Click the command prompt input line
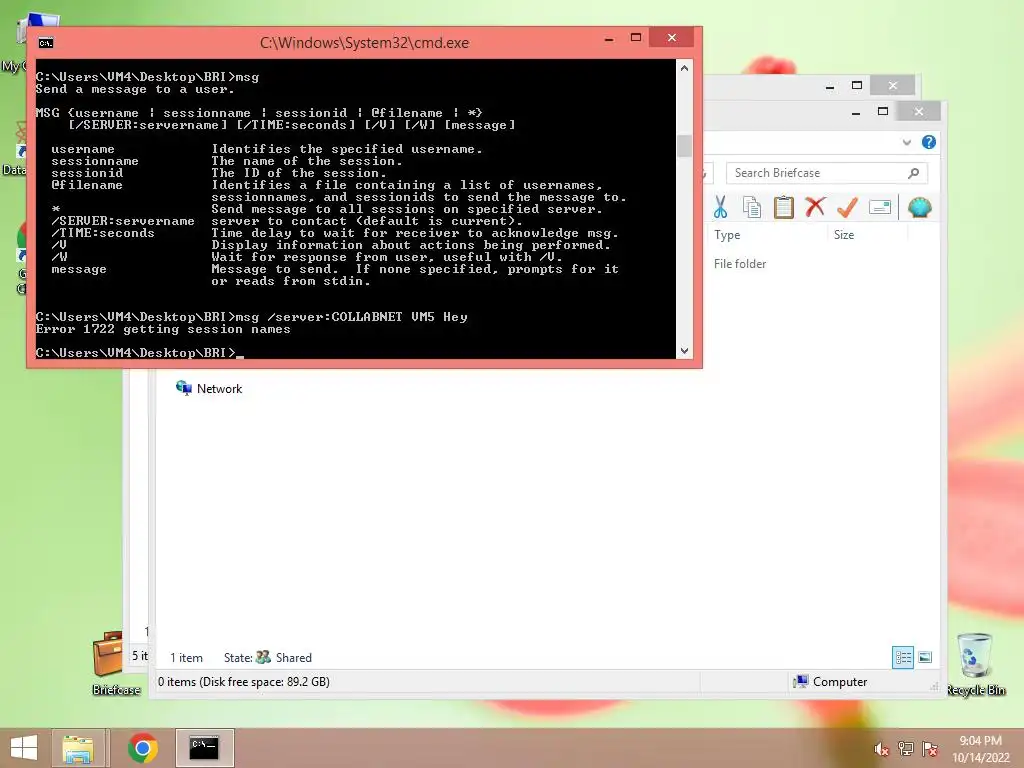Screen dimensions: 1024x768 pos(139,353)
